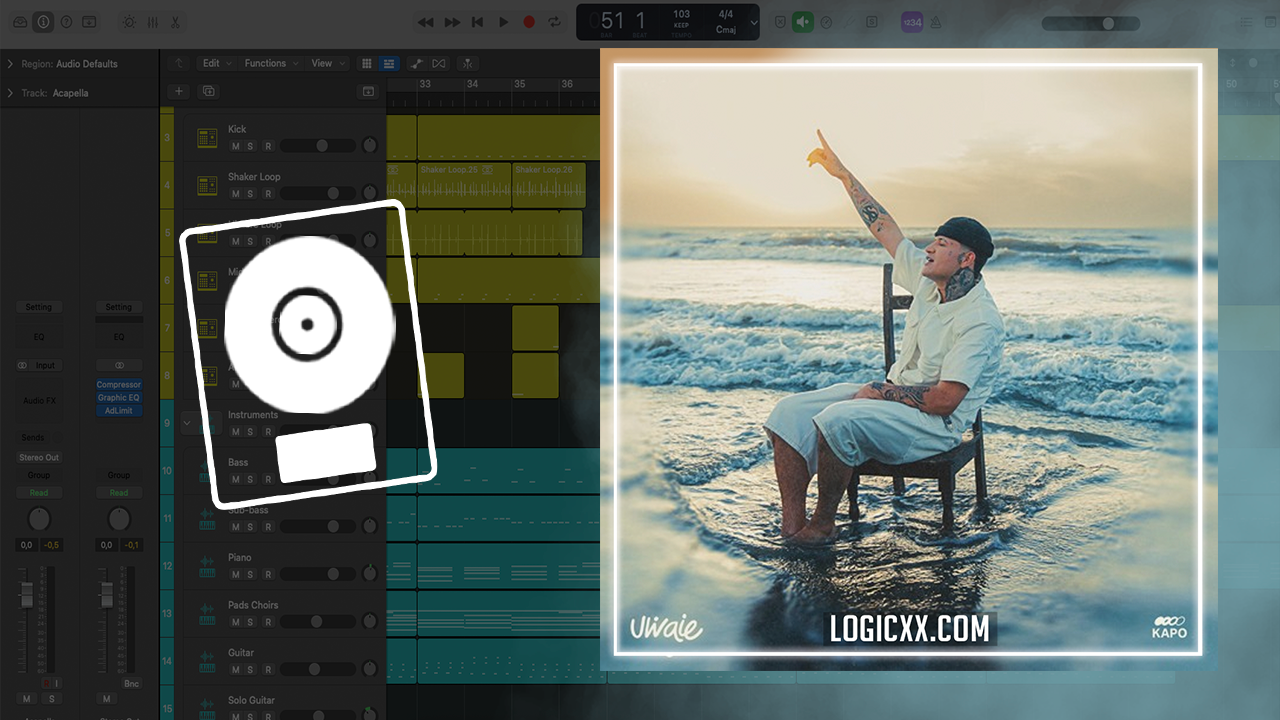Open the Mixer faders icon
This screenshot has width=1280, height=720.
(152, 21)
